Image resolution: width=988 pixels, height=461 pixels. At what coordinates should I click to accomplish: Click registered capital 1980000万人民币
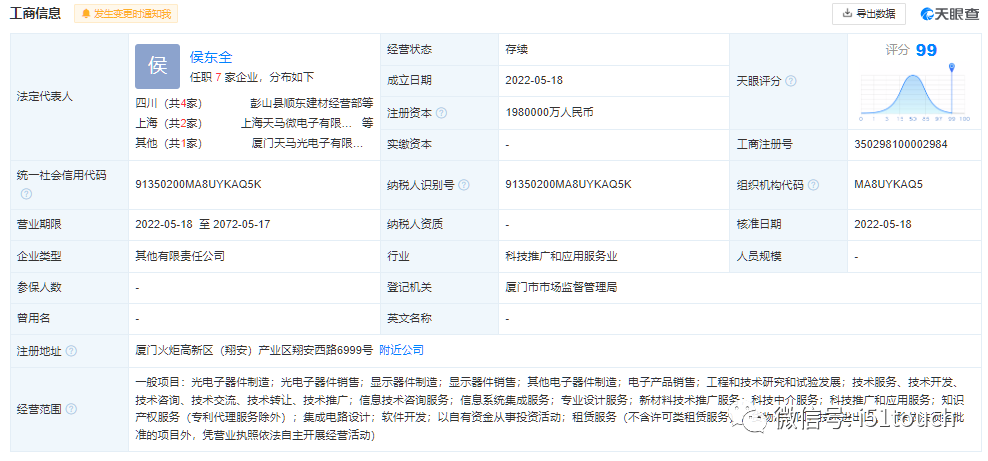(x=549, y=113)
